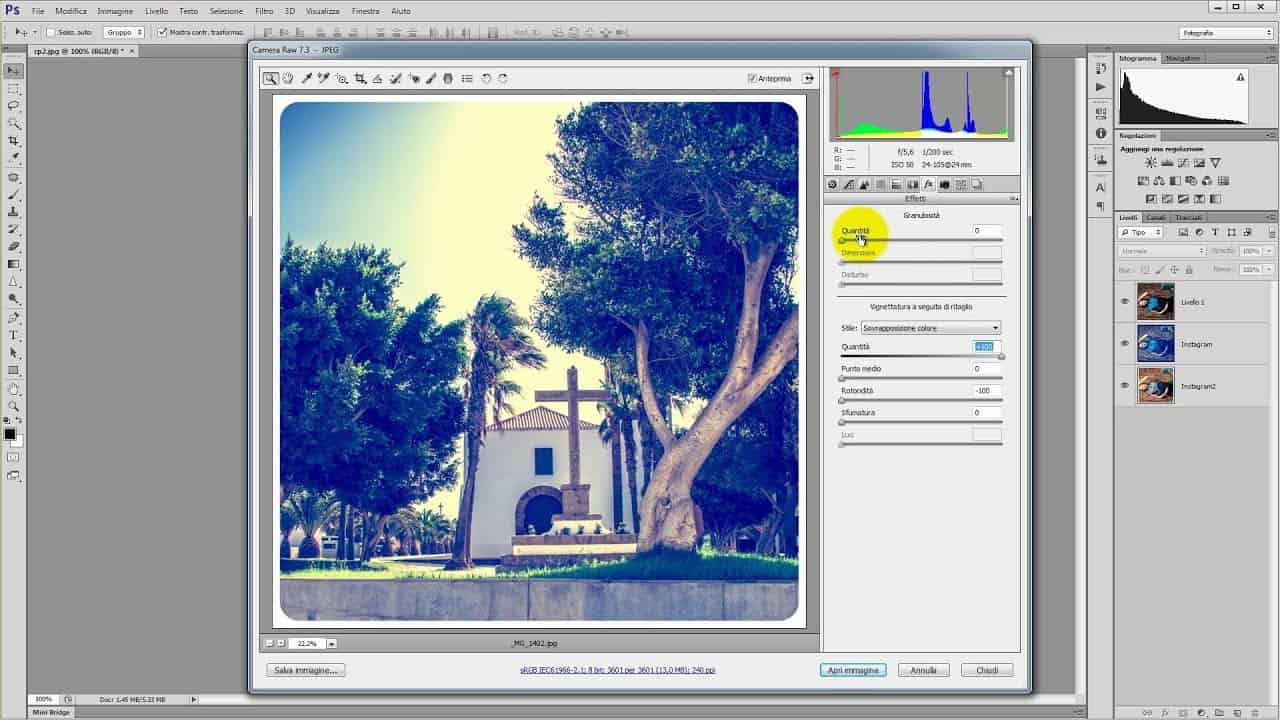Adjust the Rotondità slider
The width and height of the screenshot is (1280, 720).
click(x=841, y=400)
